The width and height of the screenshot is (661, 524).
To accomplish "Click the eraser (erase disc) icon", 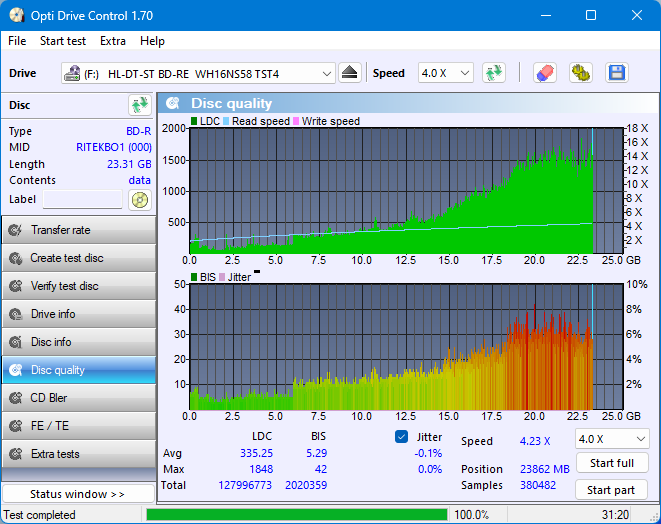I will (545, 73).
